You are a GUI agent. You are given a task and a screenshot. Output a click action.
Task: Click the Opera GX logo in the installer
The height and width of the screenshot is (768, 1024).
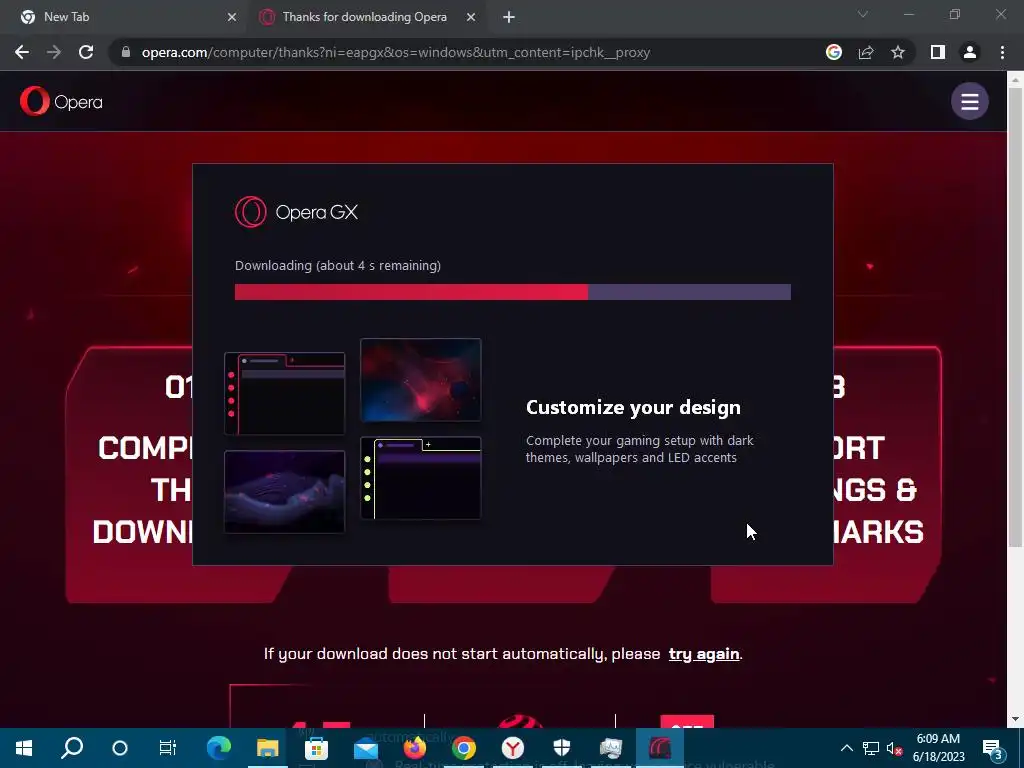tap(296, 212)
